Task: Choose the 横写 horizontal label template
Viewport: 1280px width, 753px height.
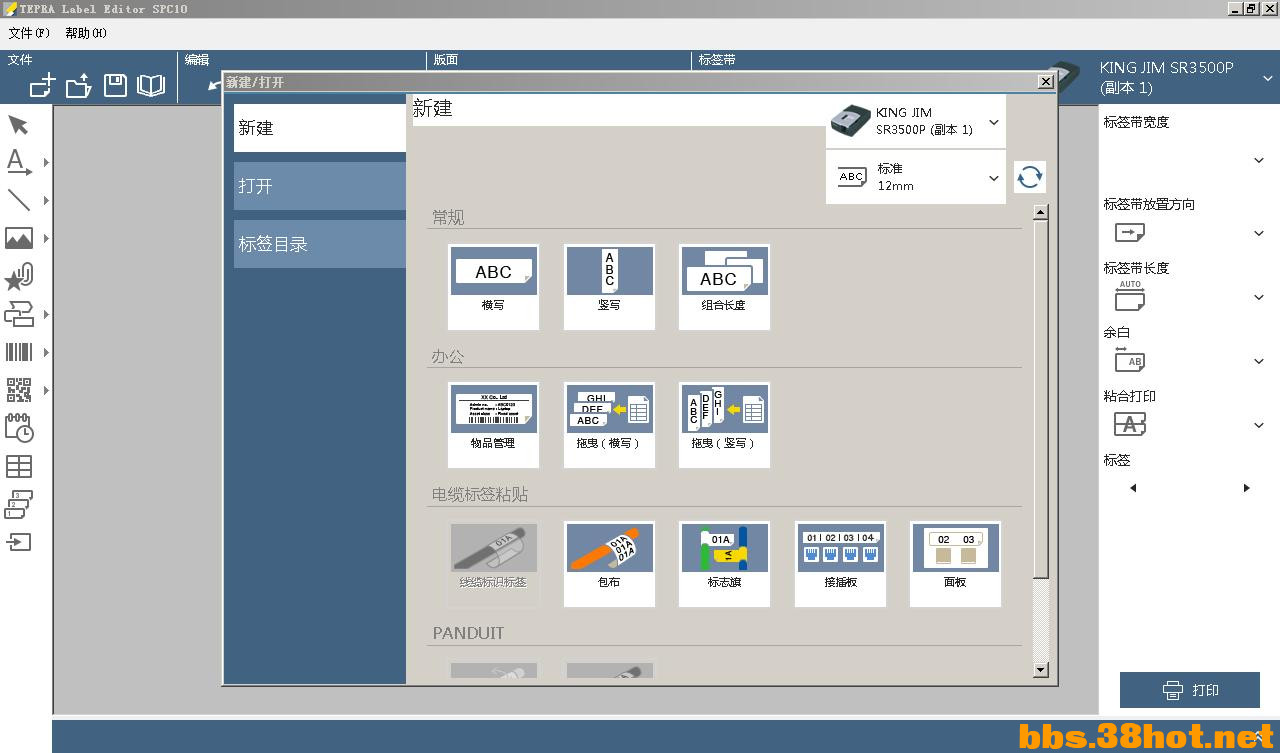Action: [493, 287]
